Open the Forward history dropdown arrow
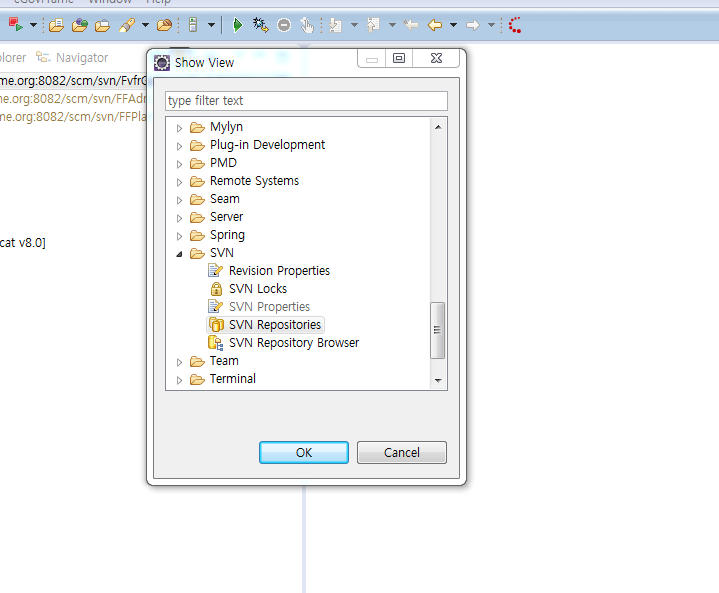This screenshot has height=593, width=719. tap(491, 25)
